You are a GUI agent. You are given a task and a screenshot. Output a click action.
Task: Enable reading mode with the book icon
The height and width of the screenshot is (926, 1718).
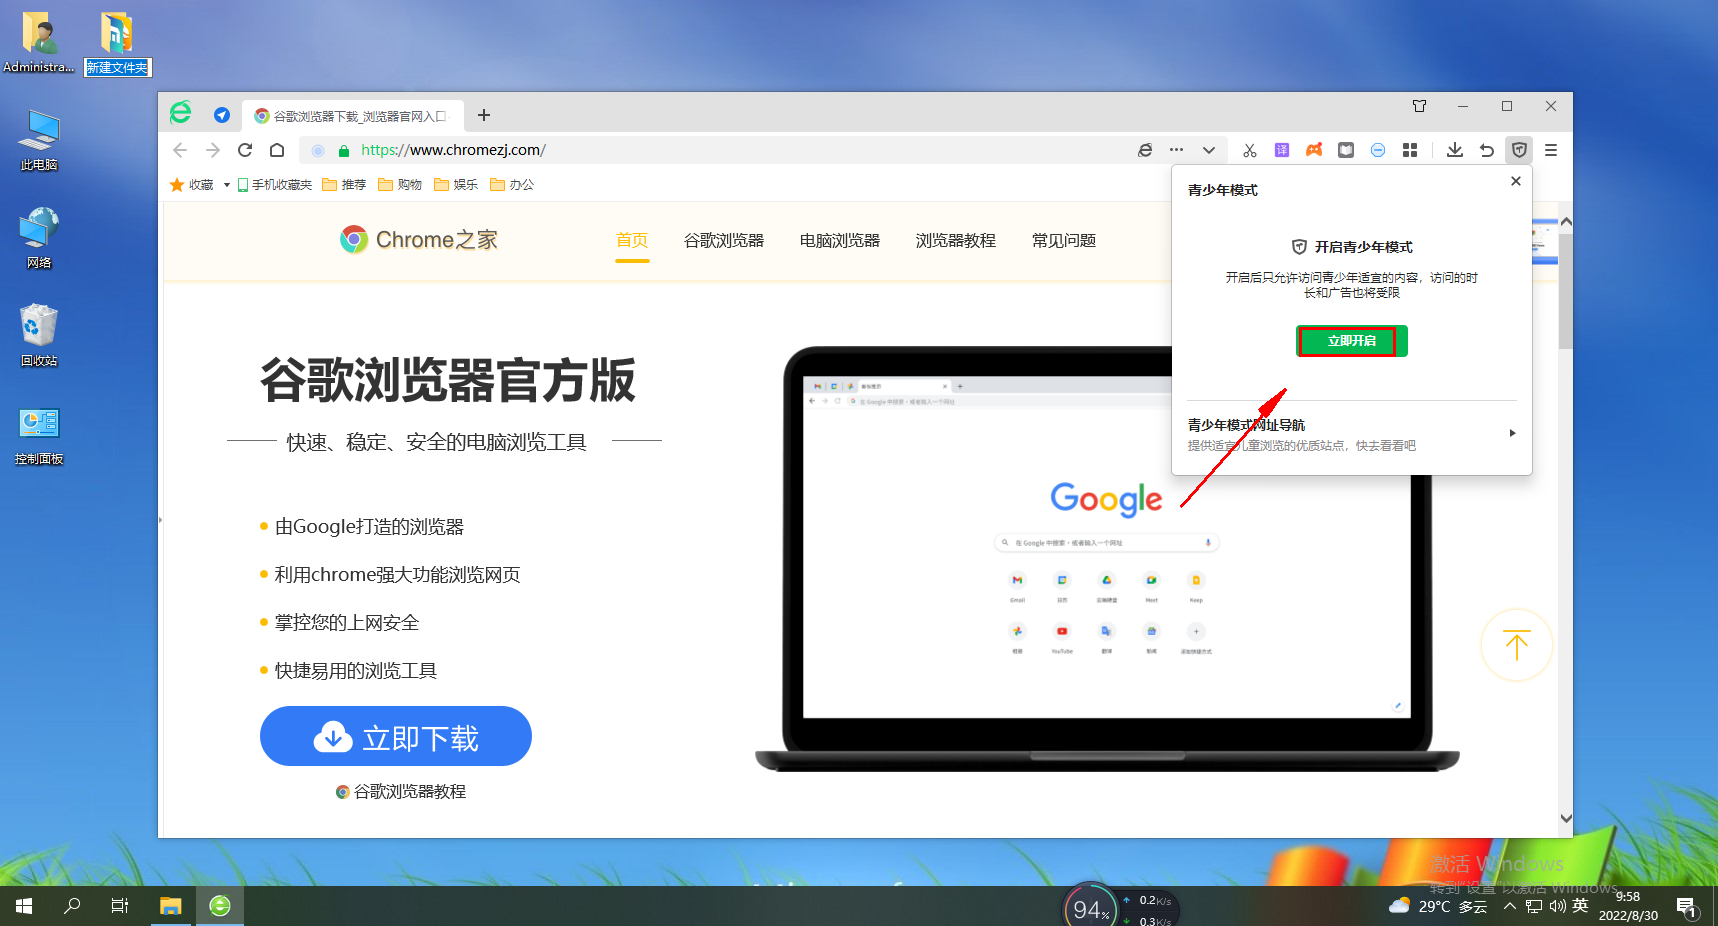(1345, 150)
